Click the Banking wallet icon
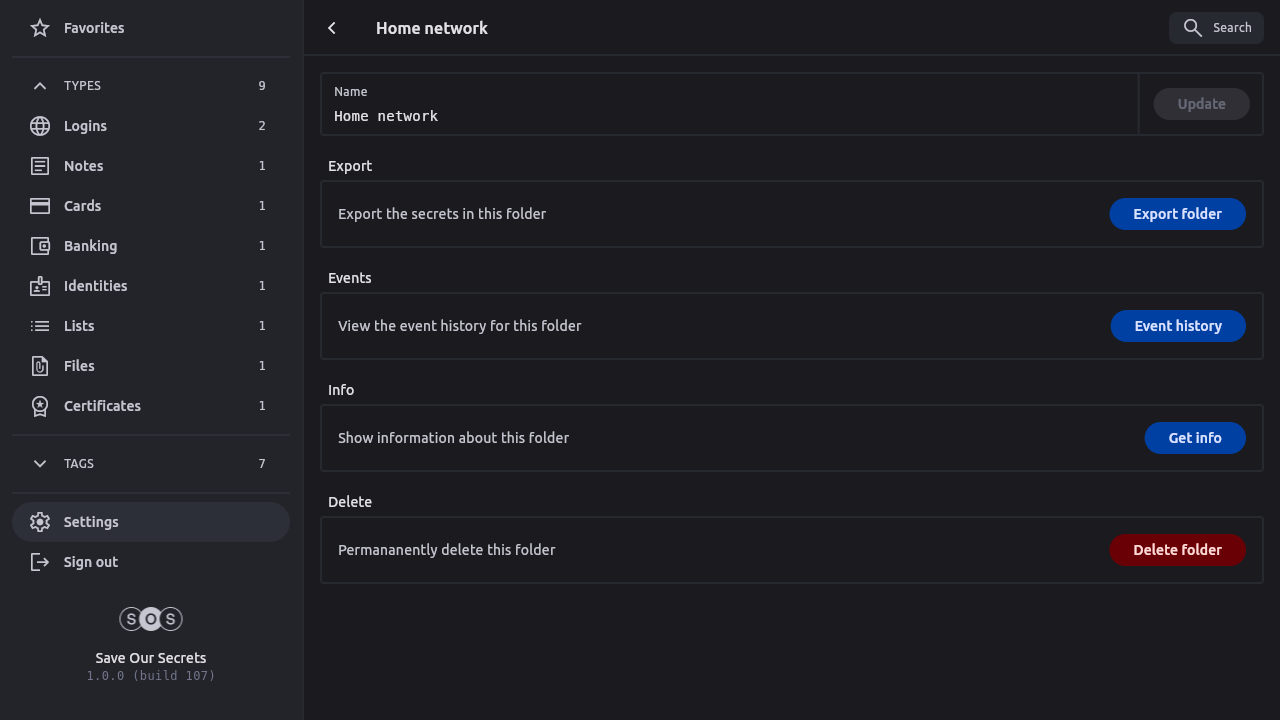Image resolution: width=1280 pixels, height=720 pixels. coord(40,246)
